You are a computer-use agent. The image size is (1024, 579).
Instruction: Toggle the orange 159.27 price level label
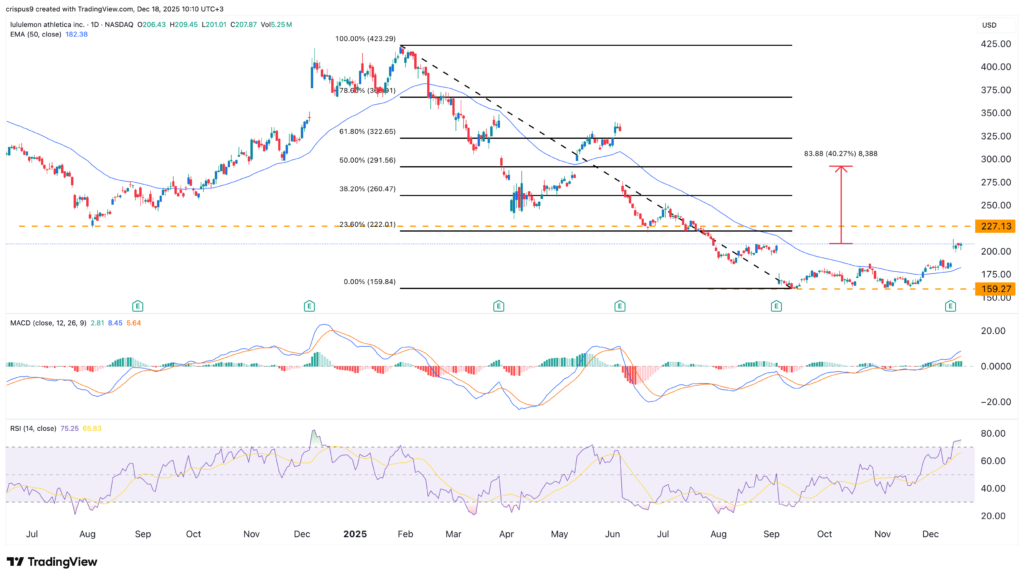995,288
